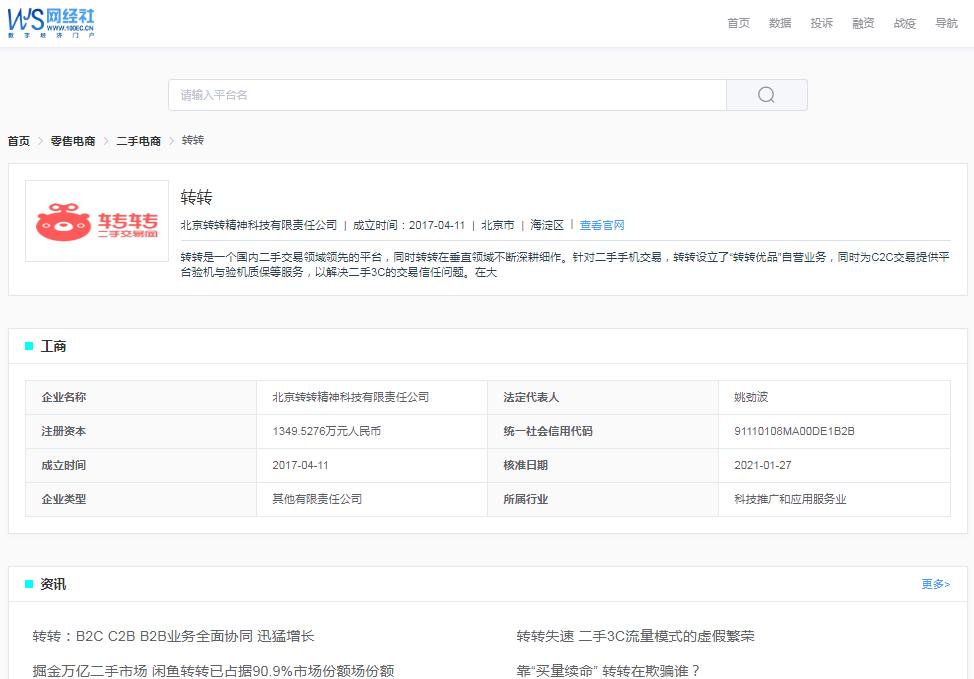Click the 转转 platform logo image
Viewport: 974px width, 679px height.
pos(96,219)
